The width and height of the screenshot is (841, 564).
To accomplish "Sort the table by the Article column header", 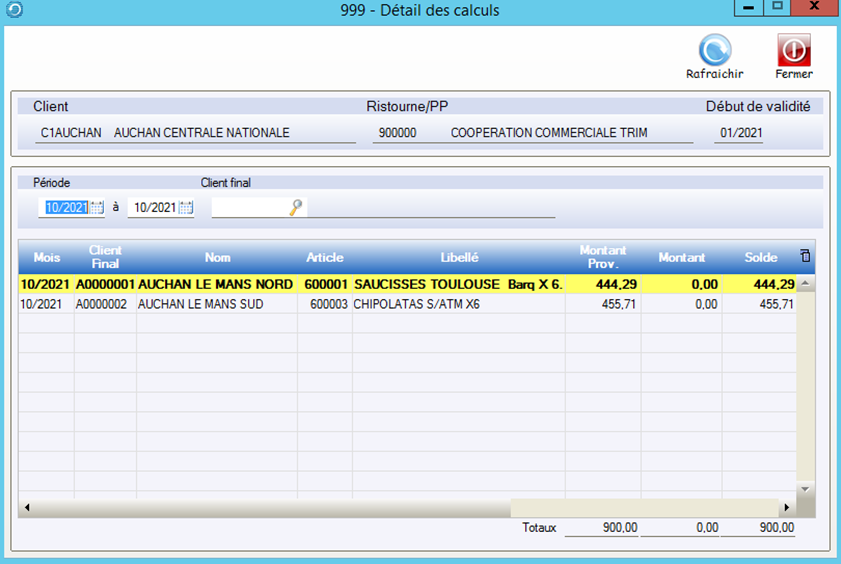I will [324, 258].
